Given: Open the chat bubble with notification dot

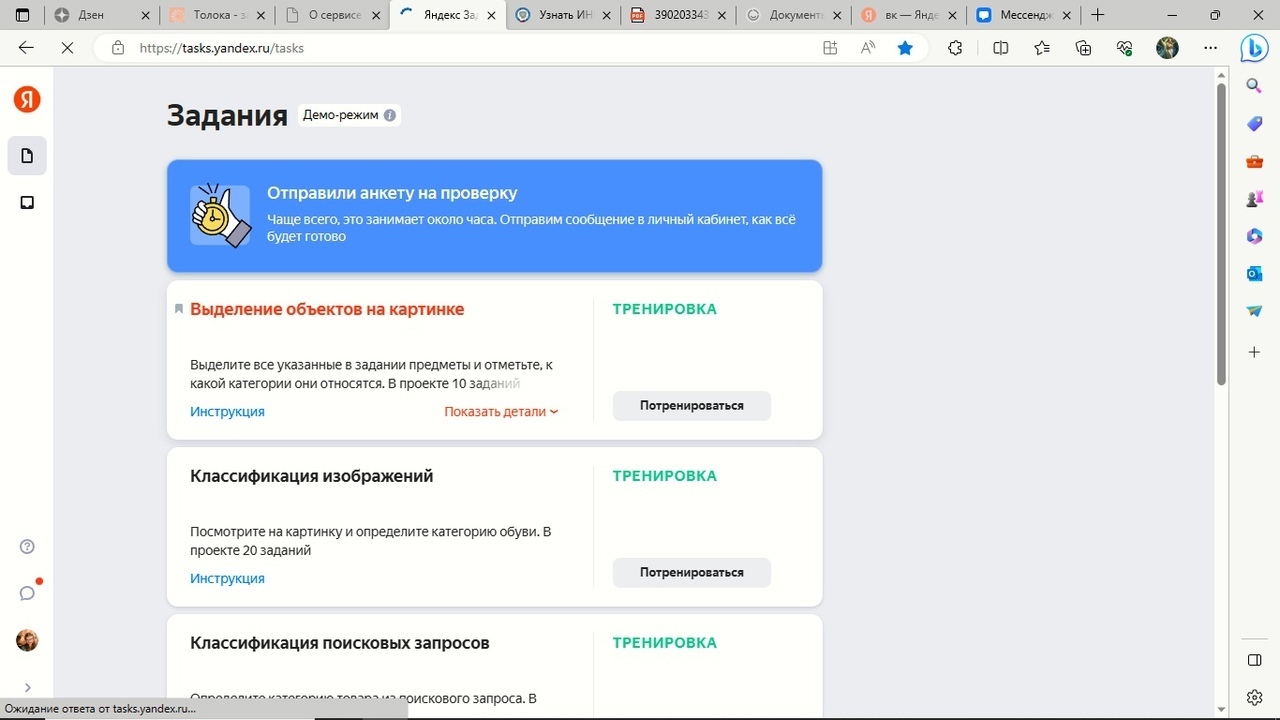Looking at the screenshot, I should pos(26,593).
